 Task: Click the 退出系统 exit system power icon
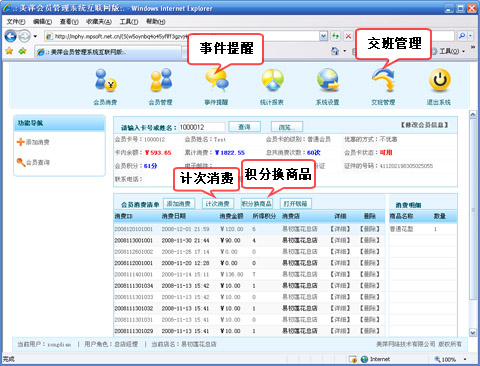click(x=439, y=80)
